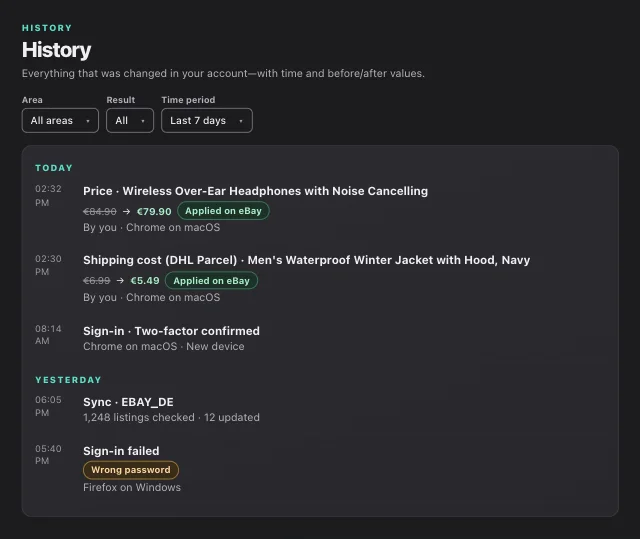Image resolution: width=640 pixels, height=539 pixels.
Task: Open the Area dropdown showing All areas
Action: point(60,120)
